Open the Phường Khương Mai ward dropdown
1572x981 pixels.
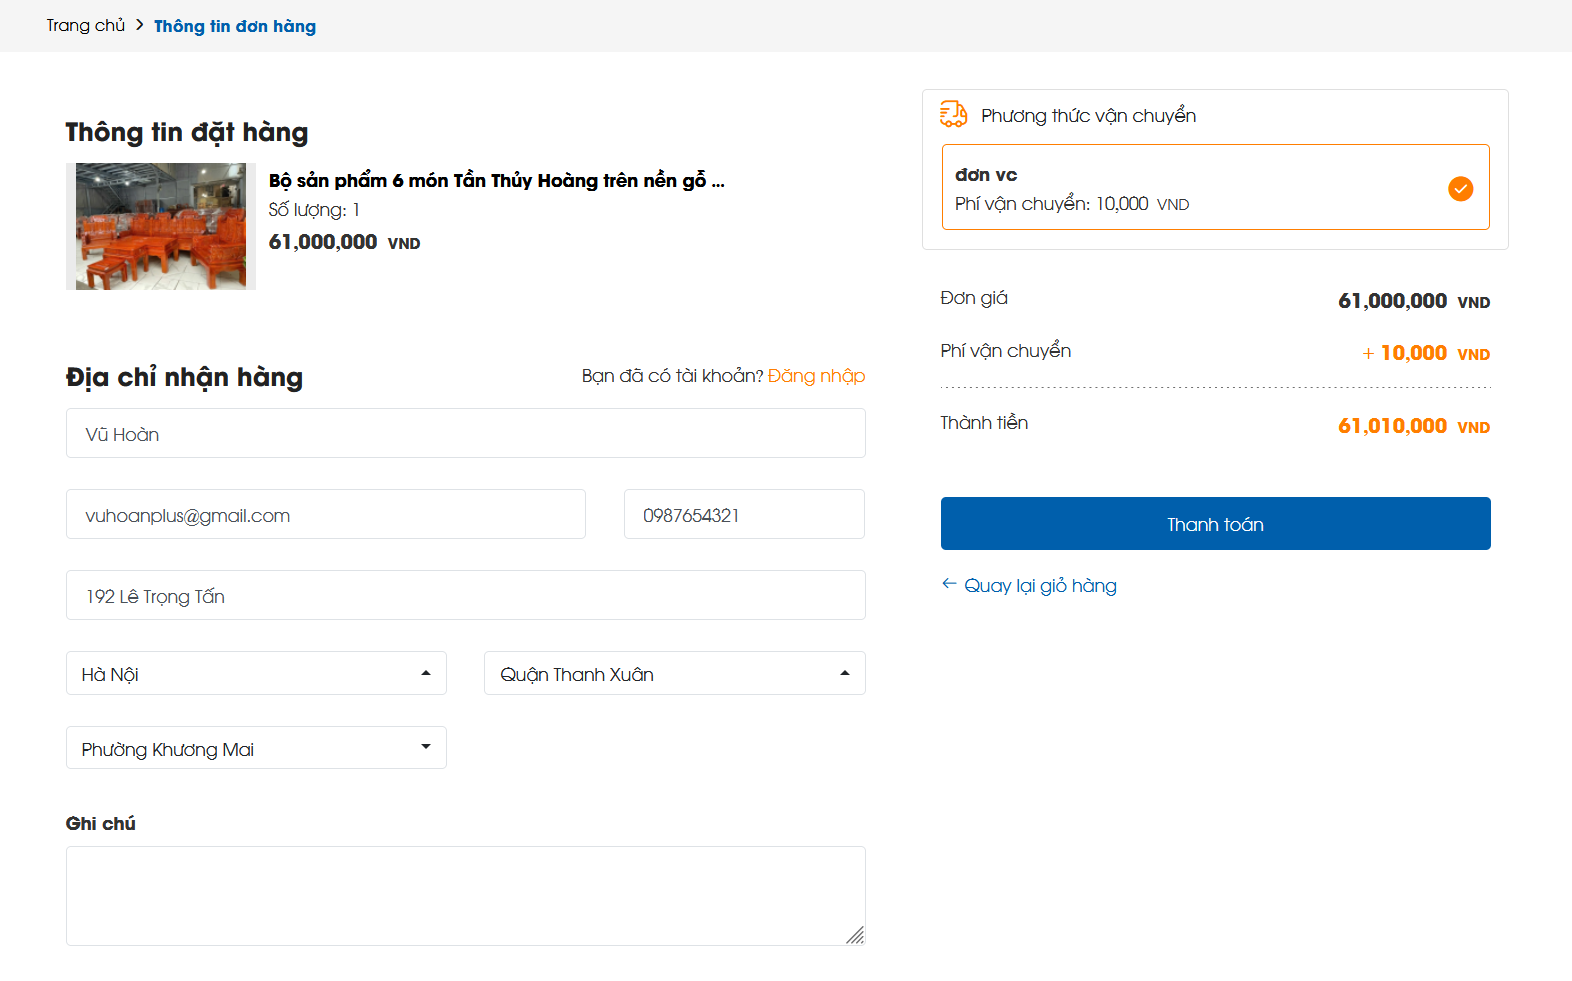tap(256, 748)
